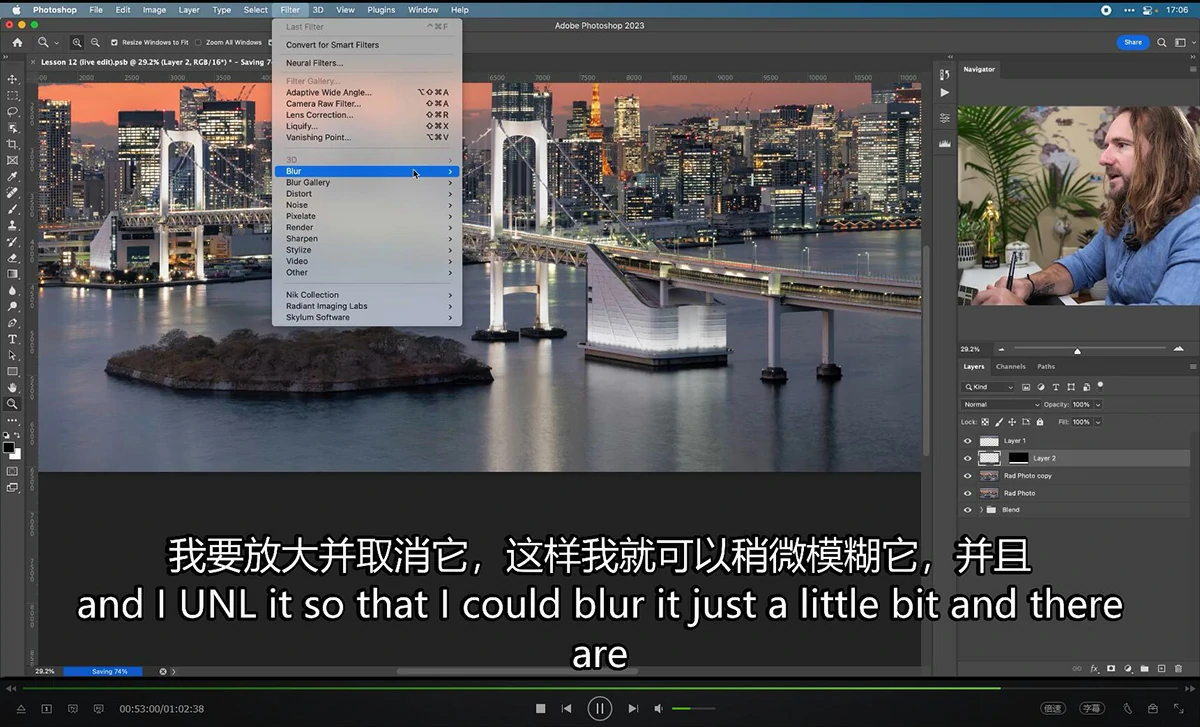Pause the video player
The width and height of the screenshot is (1200, 727).
[599, 709]
